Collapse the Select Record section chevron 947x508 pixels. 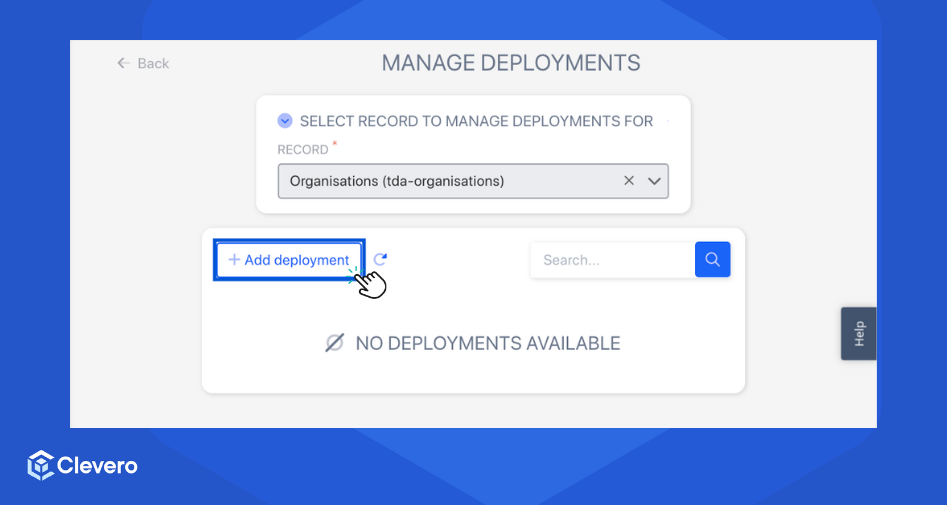click(x=284, y=121)
